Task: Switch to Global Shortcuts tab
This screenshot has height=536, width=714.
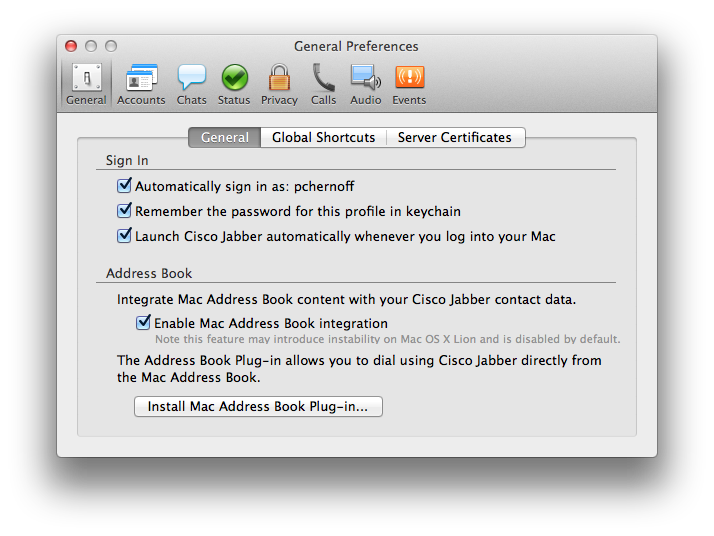Action: 324,138
